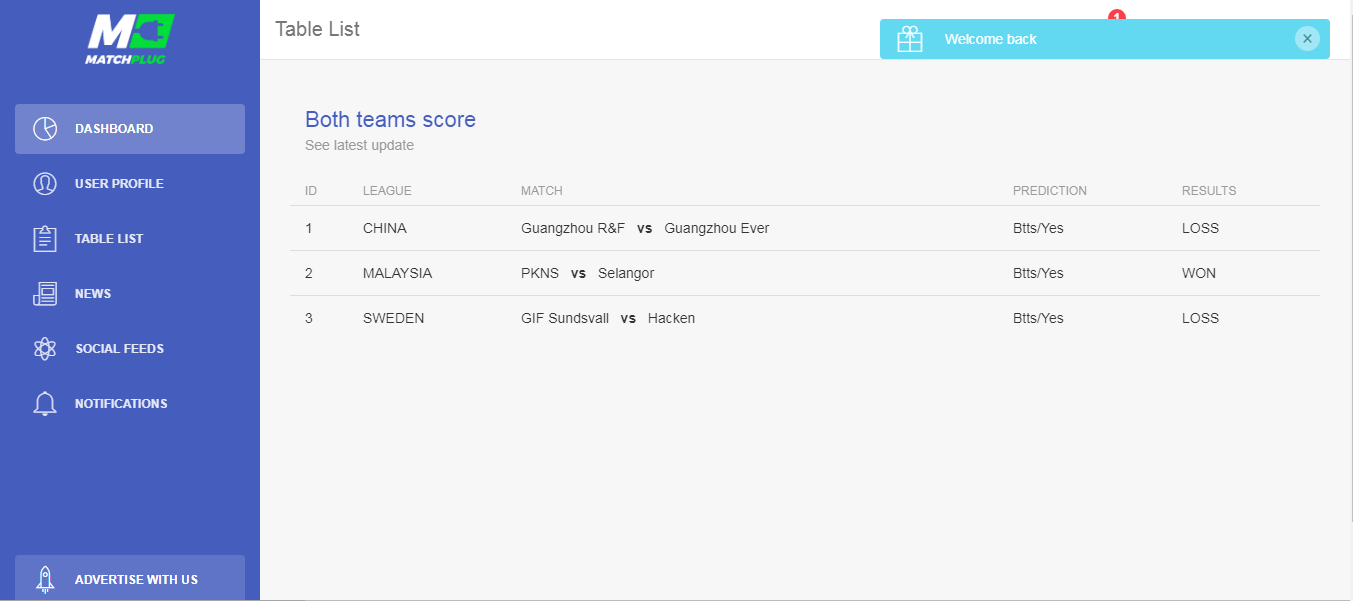
Task: Click the MATCH column header
Action: tap(542, 191)
